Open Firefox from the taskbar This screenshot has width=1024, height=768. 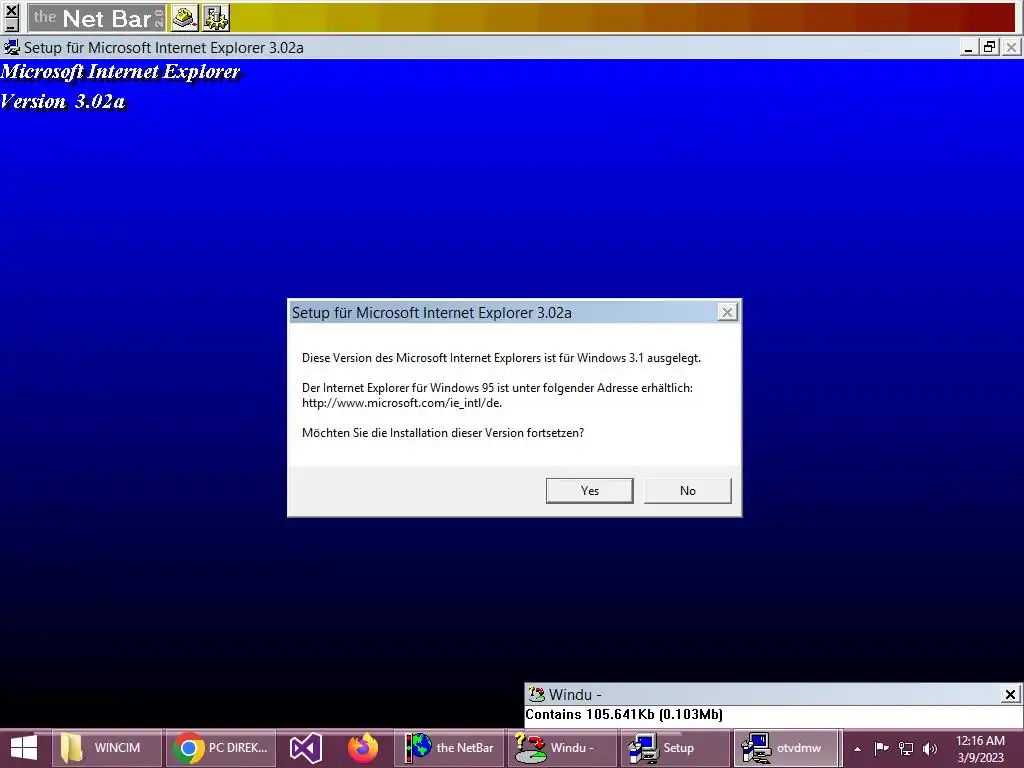click(362, 748)
